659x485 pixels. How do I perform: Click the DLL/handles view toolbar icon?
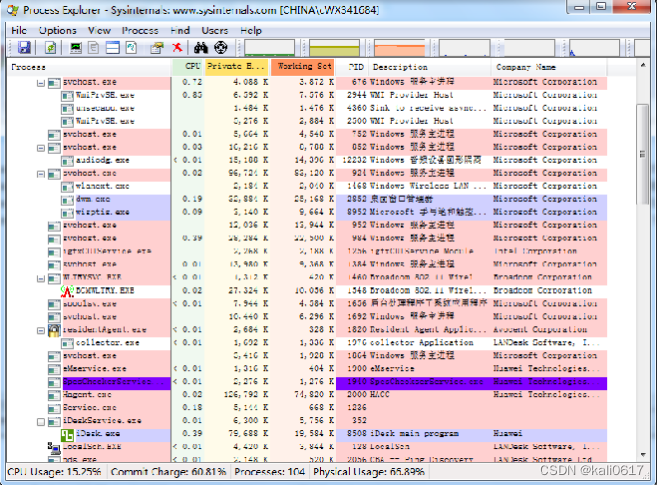pyautogui.click(x=131, y=47)
